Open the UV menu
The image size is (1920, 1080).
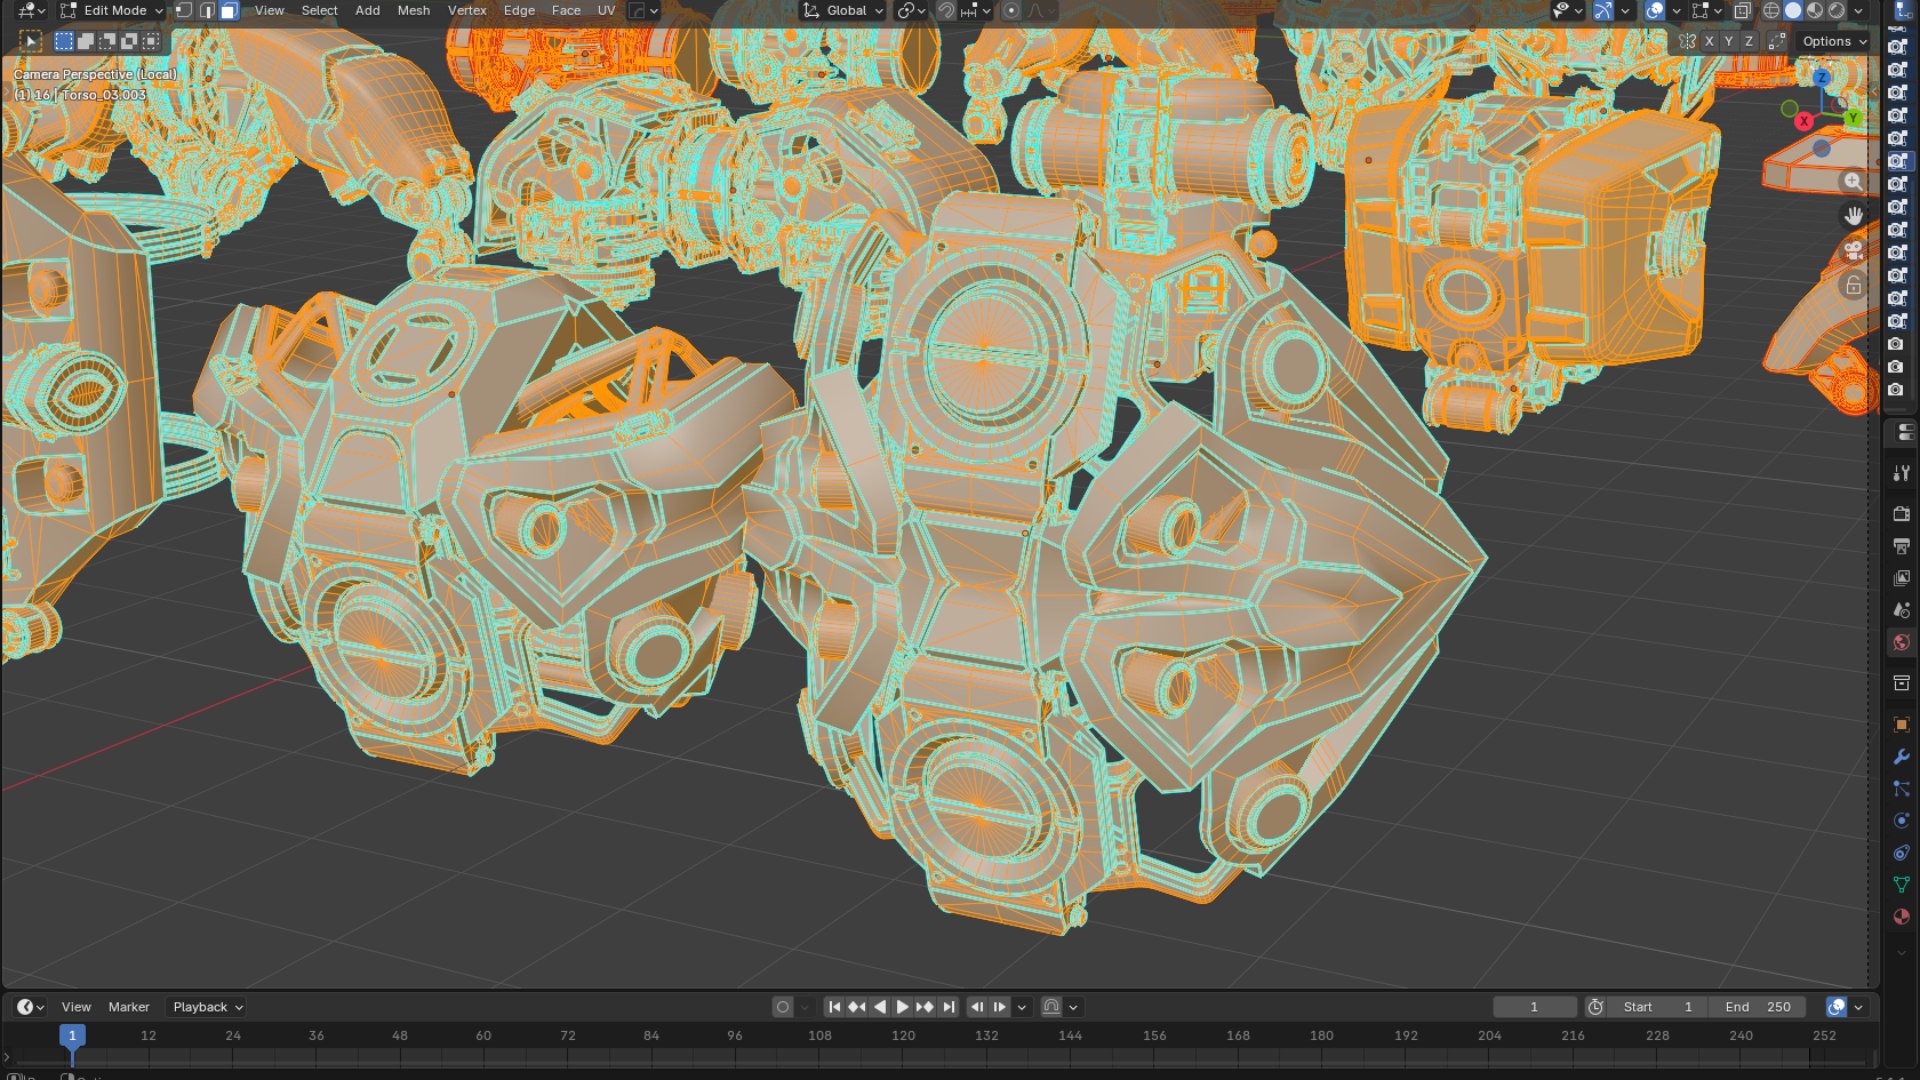606,11
